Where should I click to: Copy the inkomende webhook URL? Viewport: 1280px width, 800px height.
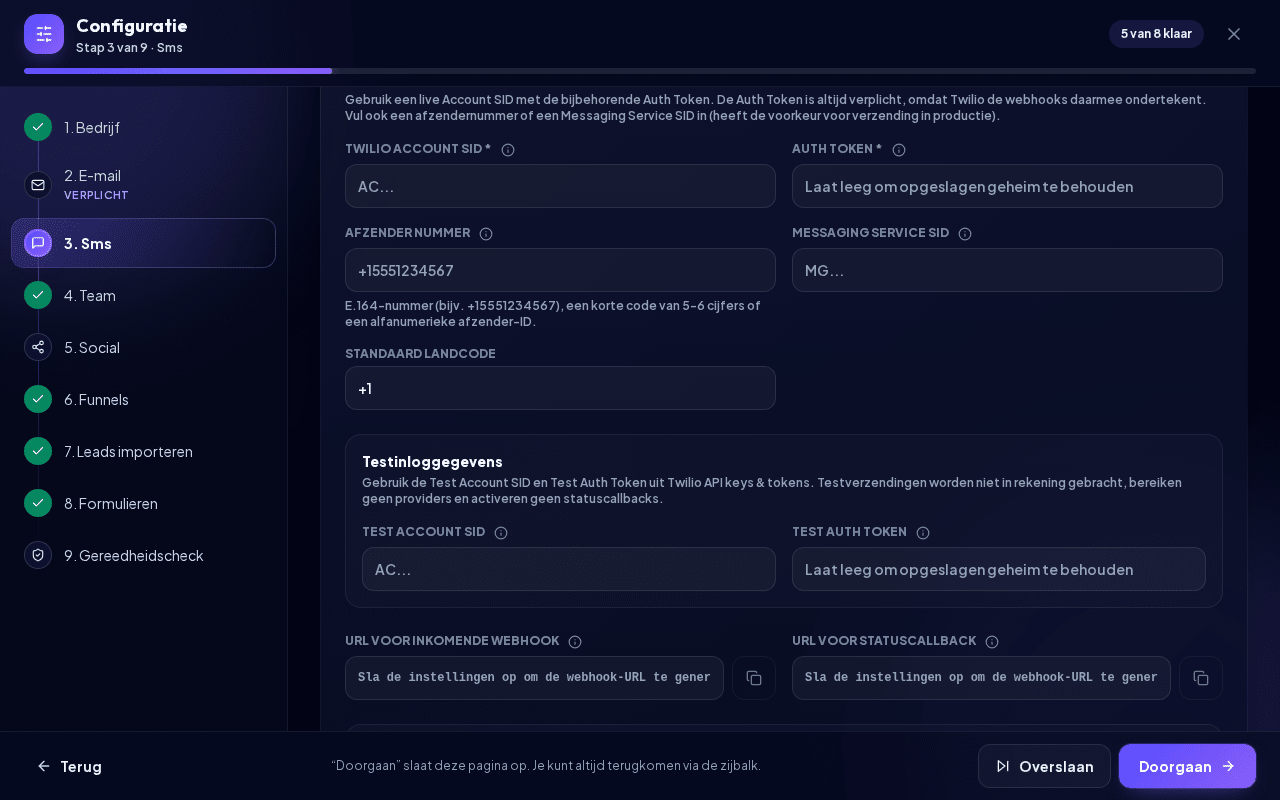[x=754, y=678]
